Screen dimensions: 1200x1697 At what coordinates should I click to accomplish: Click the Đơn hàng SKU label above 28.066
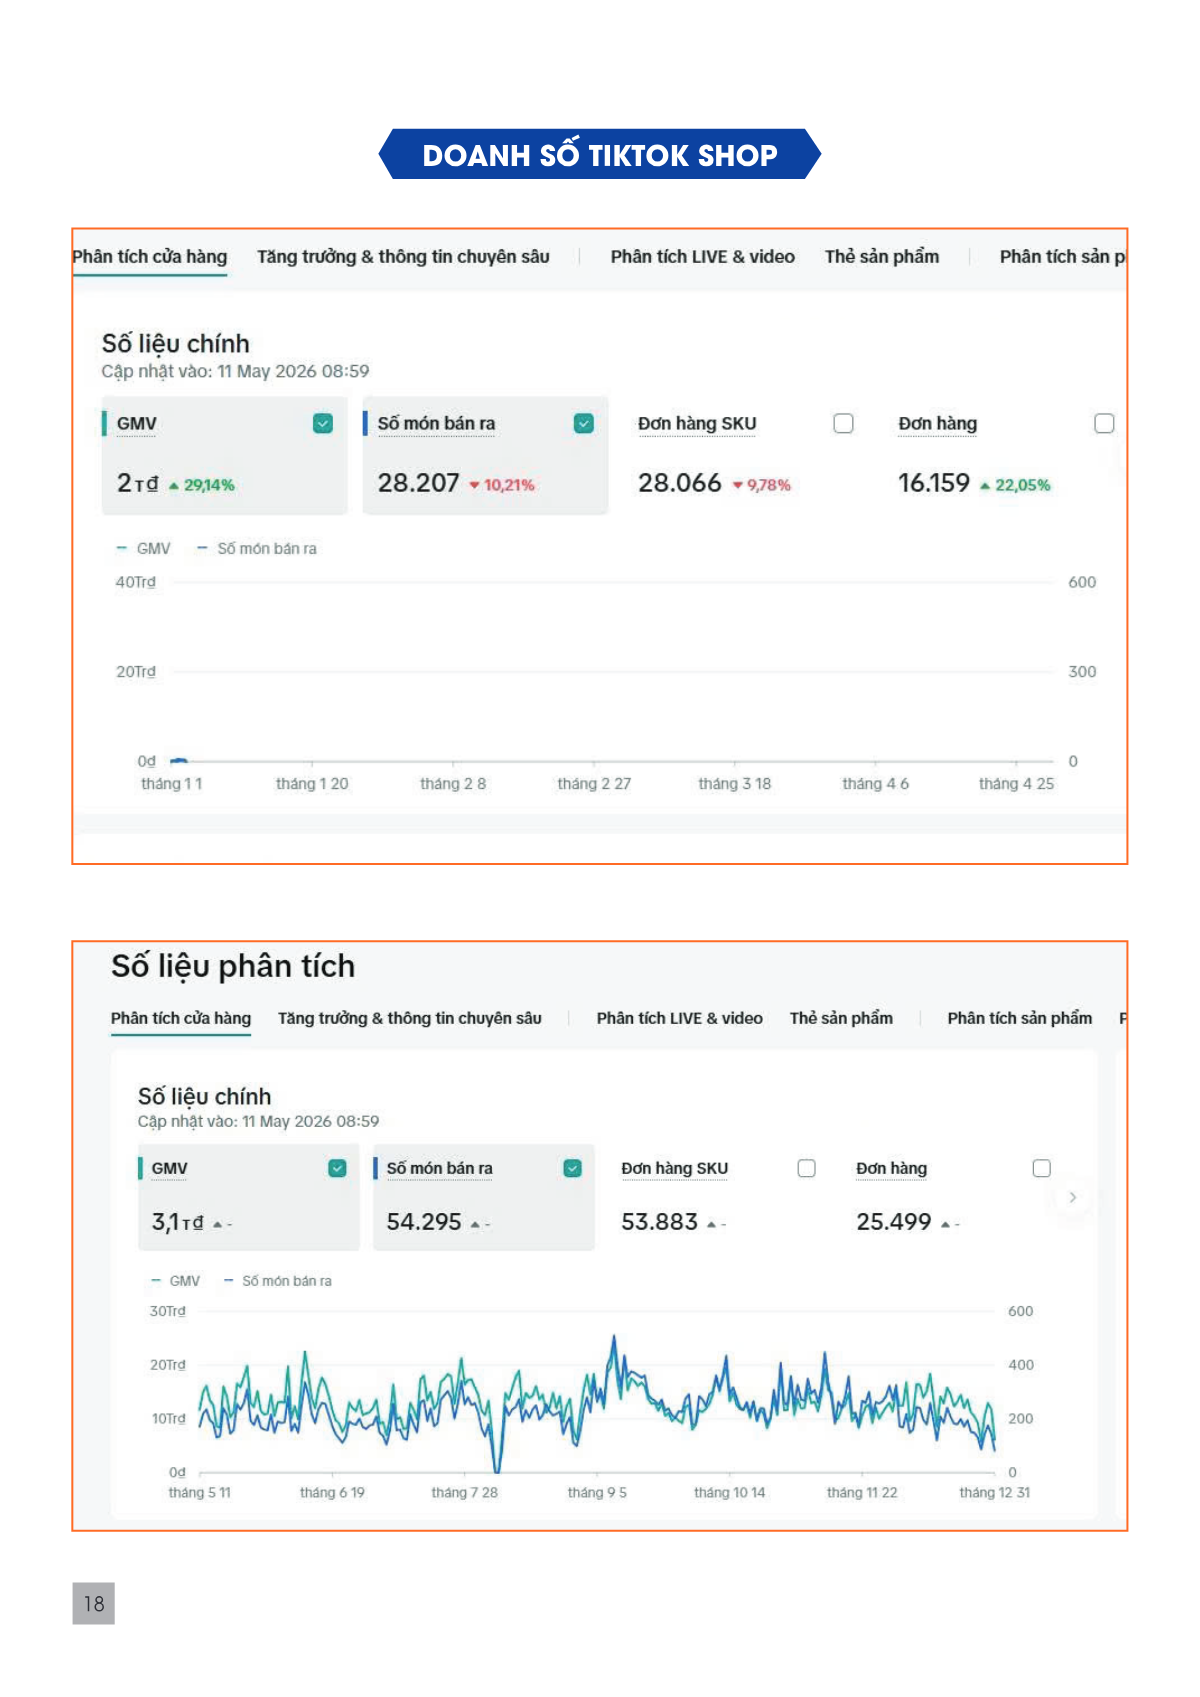[697, 424]
